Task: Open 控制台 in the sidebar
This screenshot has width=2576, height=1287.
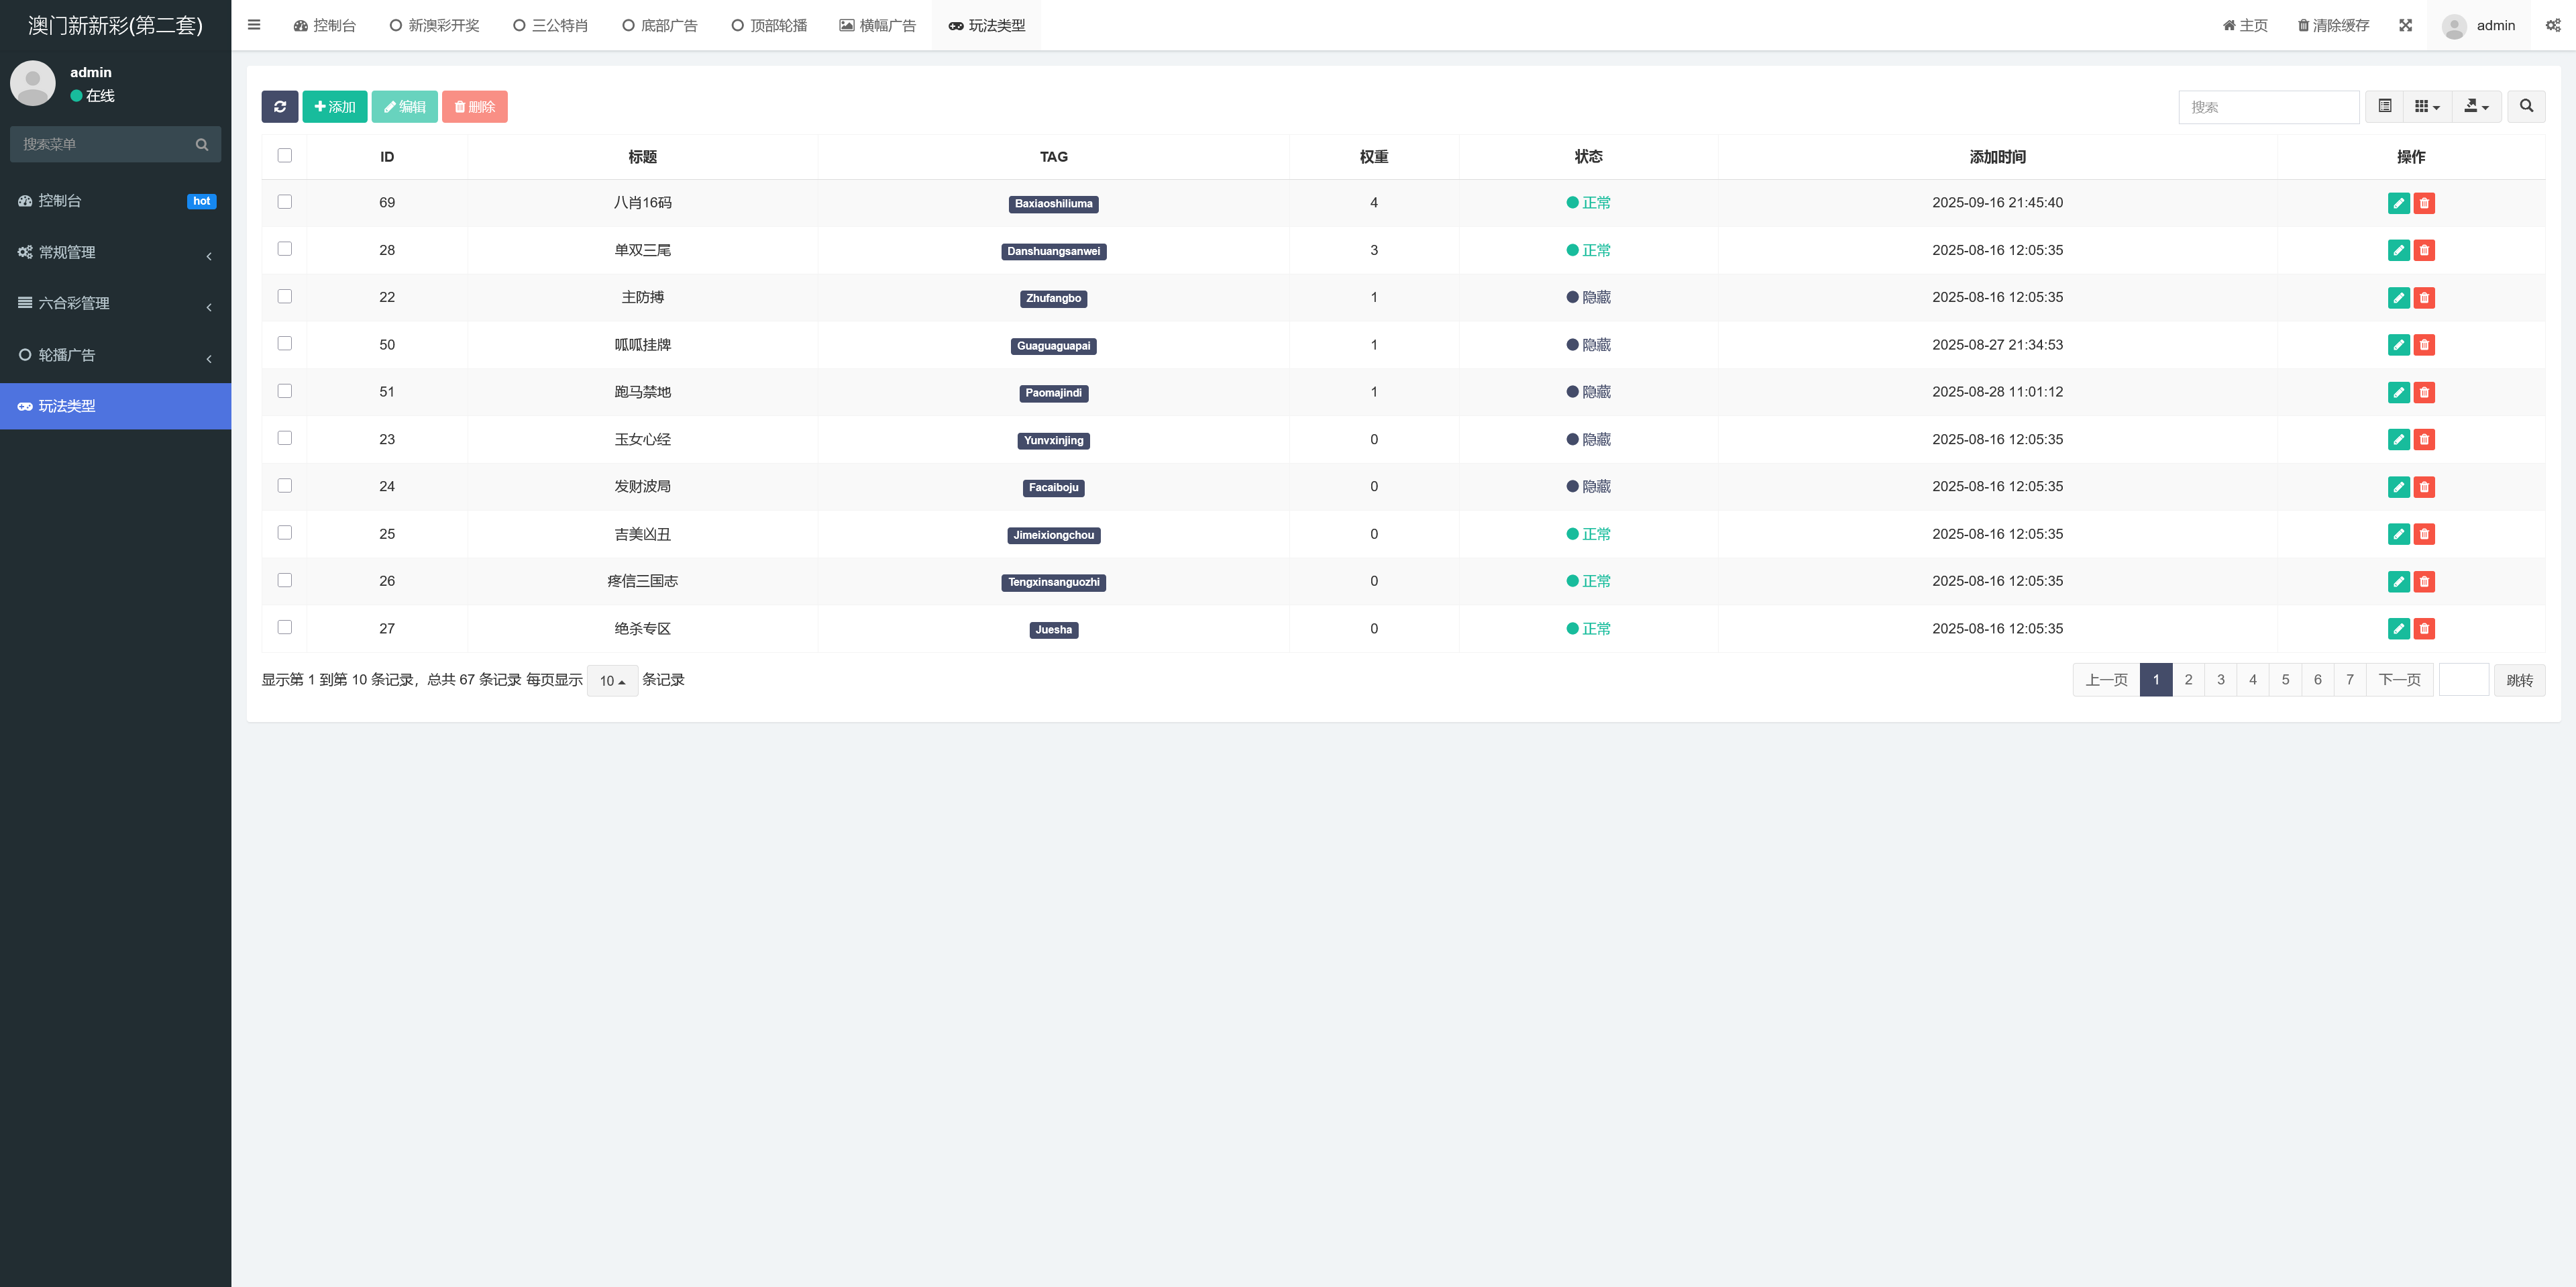Action: (115, 201)
